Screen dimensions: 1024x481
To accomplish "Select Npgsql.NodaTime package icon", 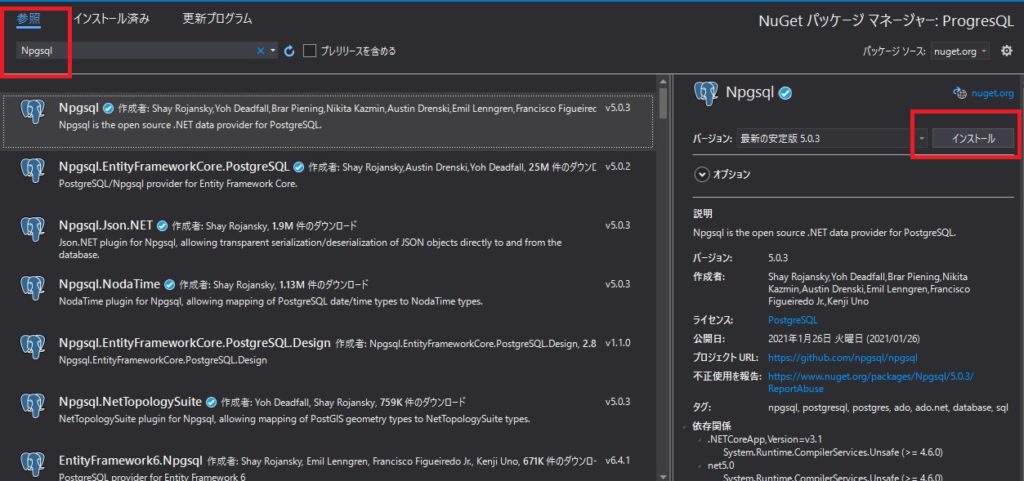I will 31,287.
